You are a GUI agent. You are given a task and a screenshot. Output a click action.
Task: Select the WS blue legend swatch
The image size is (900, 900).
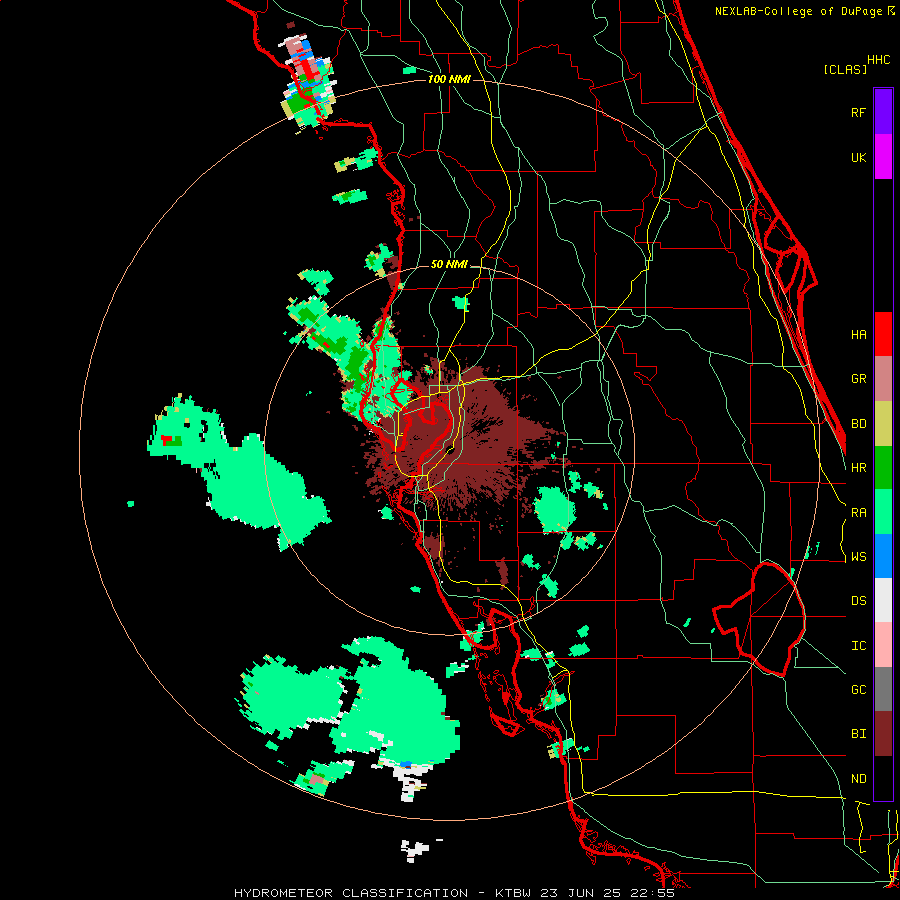[x=883, y=556]
